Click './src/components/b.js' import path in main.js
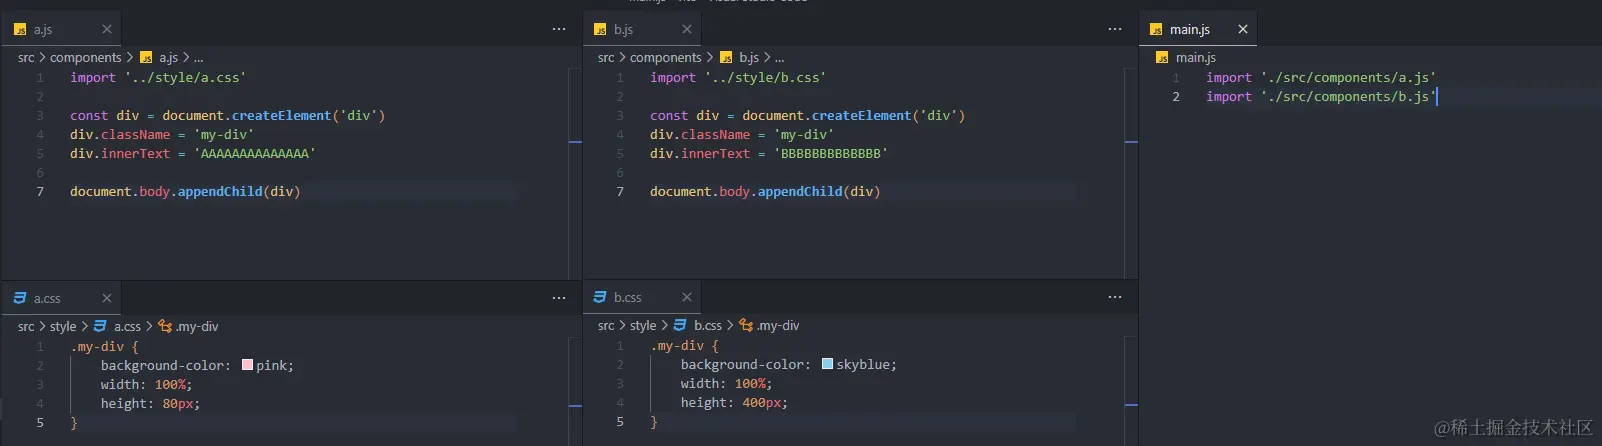This screenshot has width=1602, height=446. click(1348, 97)
